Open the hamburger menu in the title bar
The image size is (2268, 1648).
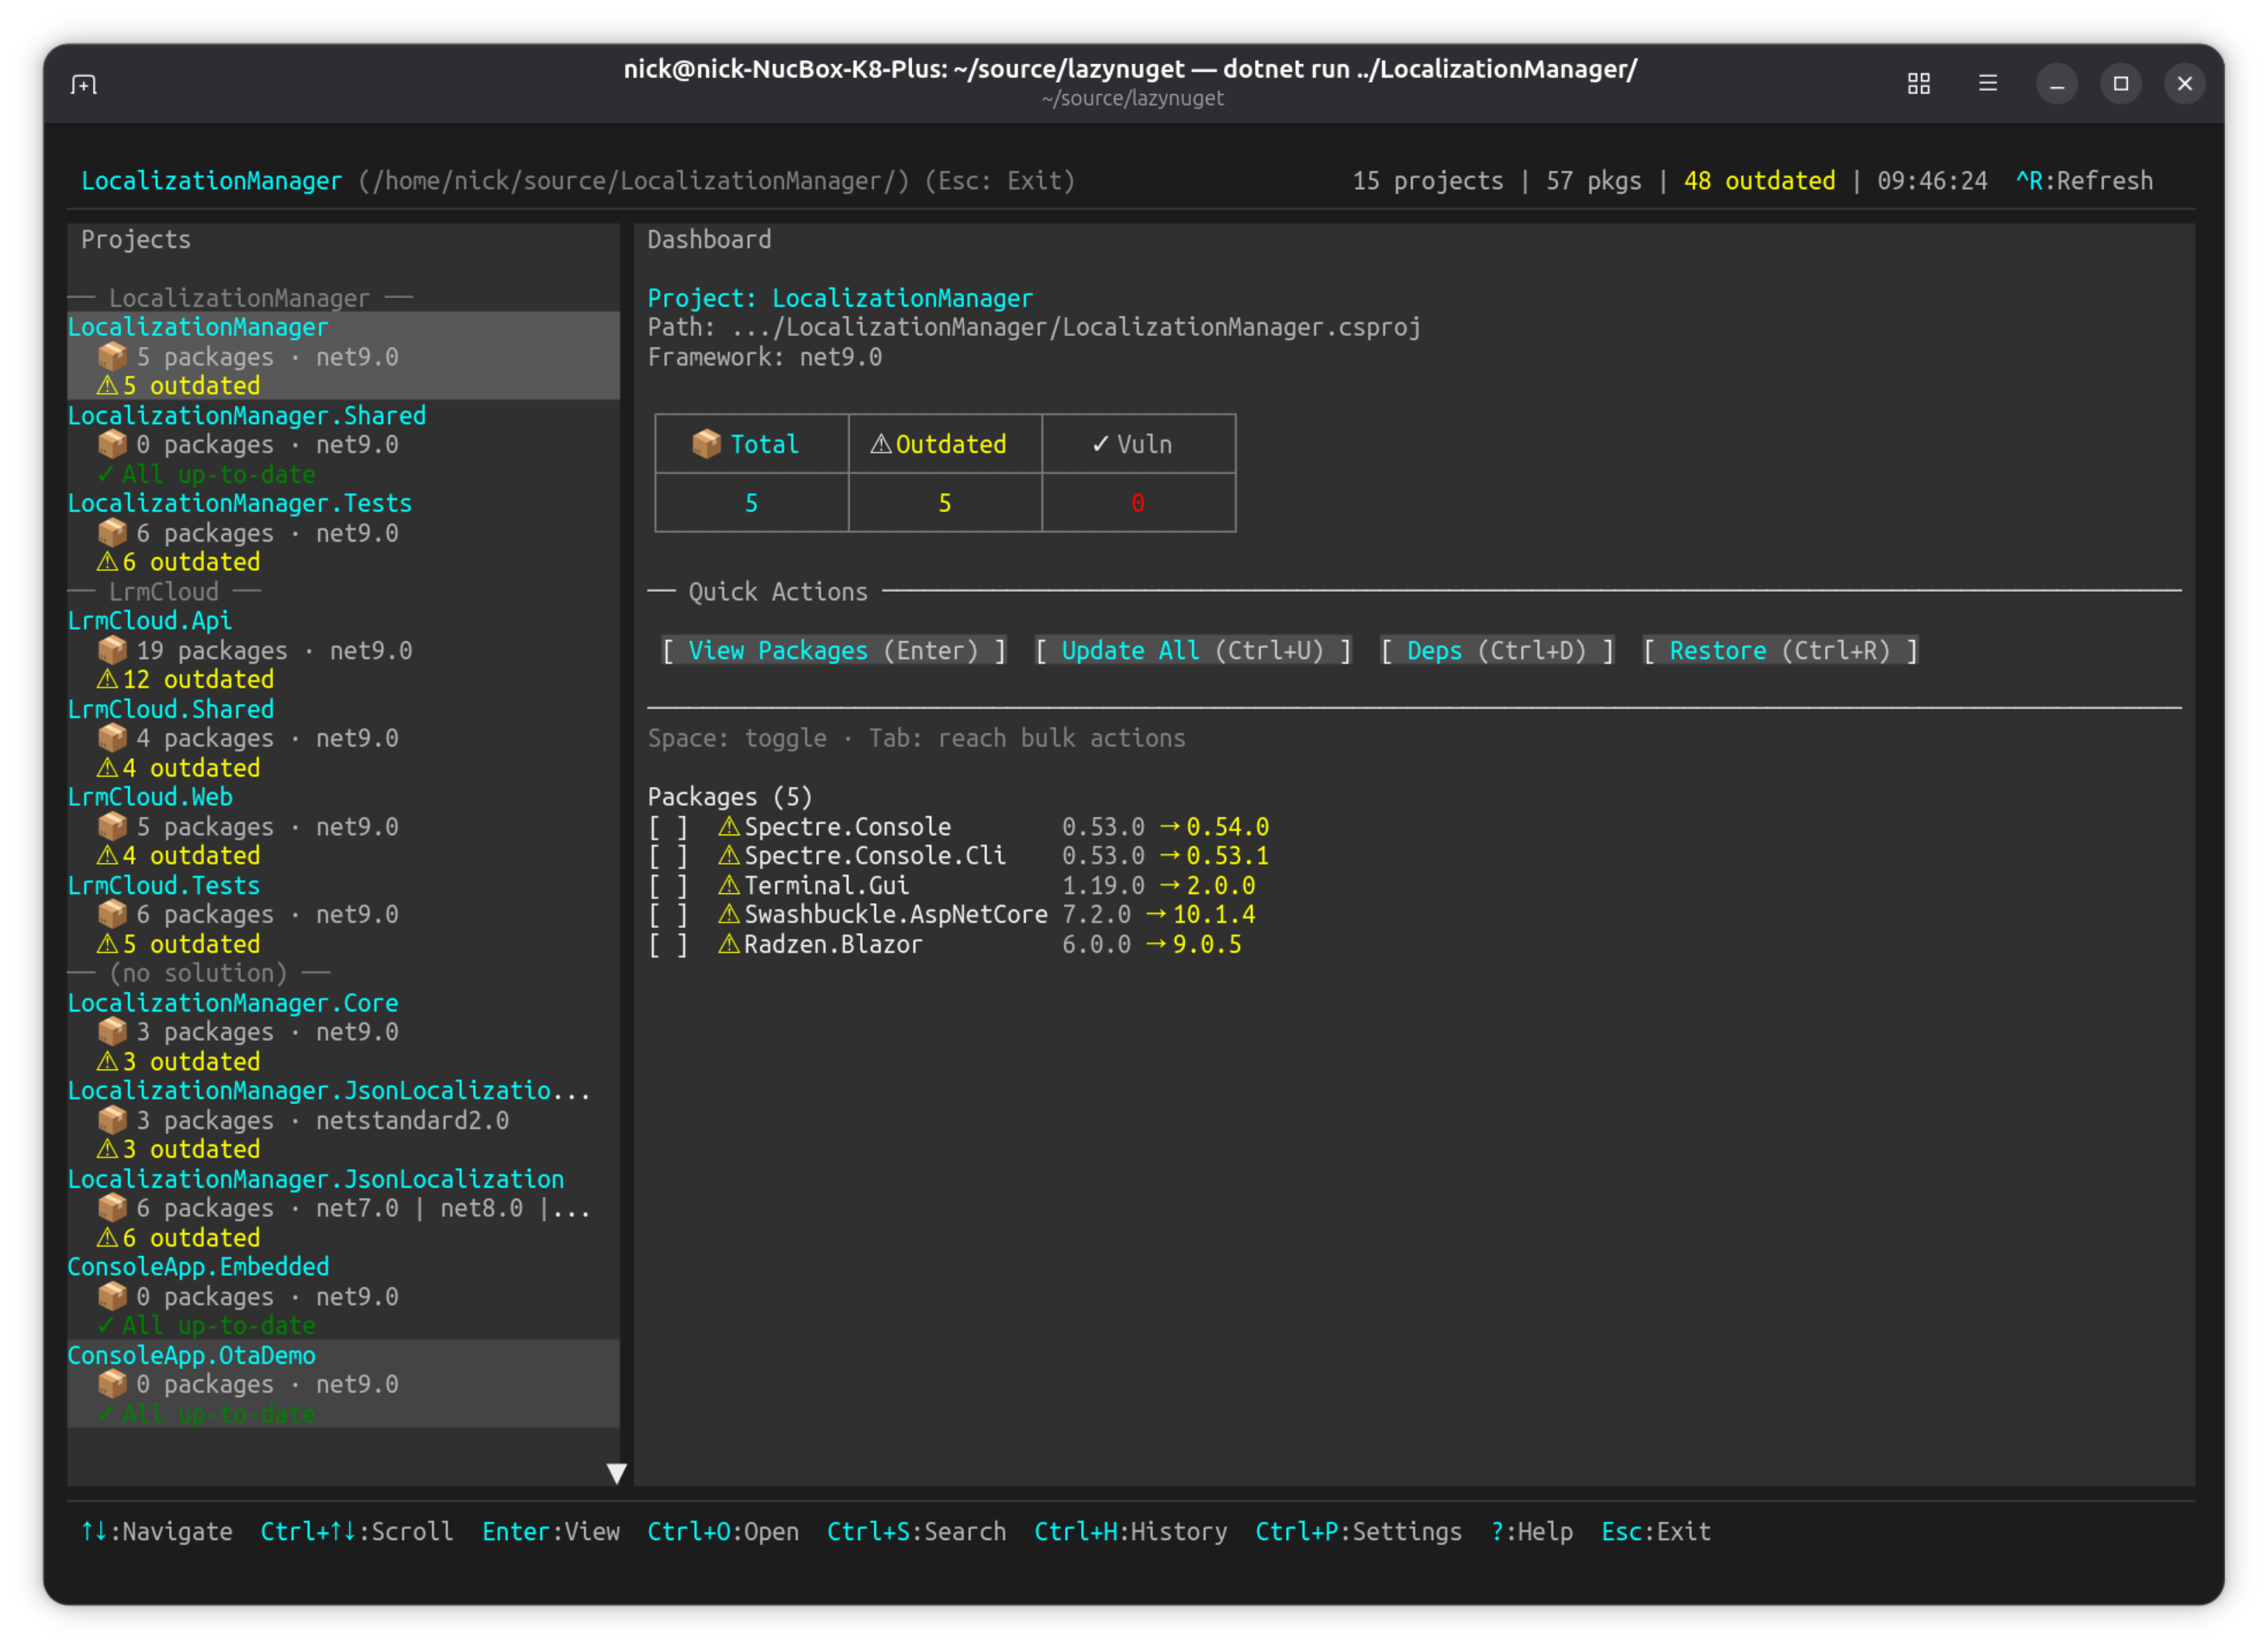pyautogui.click(x=1988, y=84)
